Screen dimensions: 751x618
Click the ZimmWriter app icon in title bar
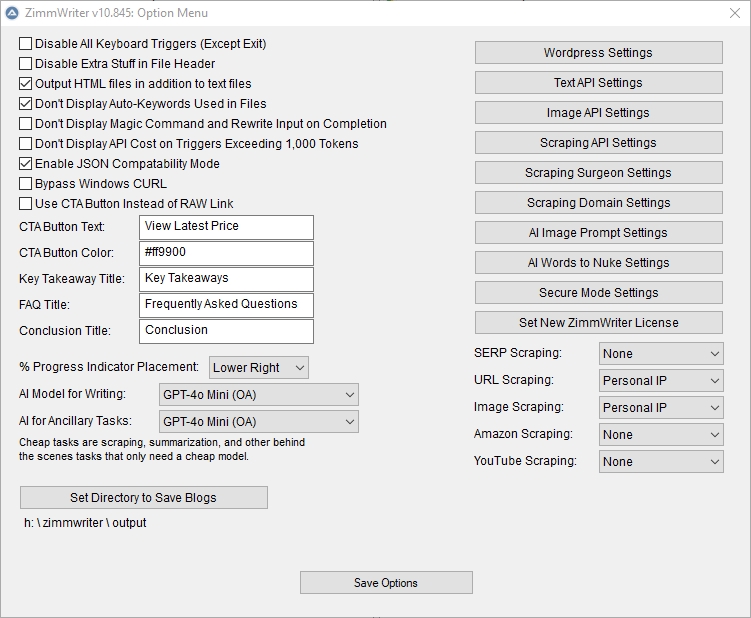[x=12, y=13]
